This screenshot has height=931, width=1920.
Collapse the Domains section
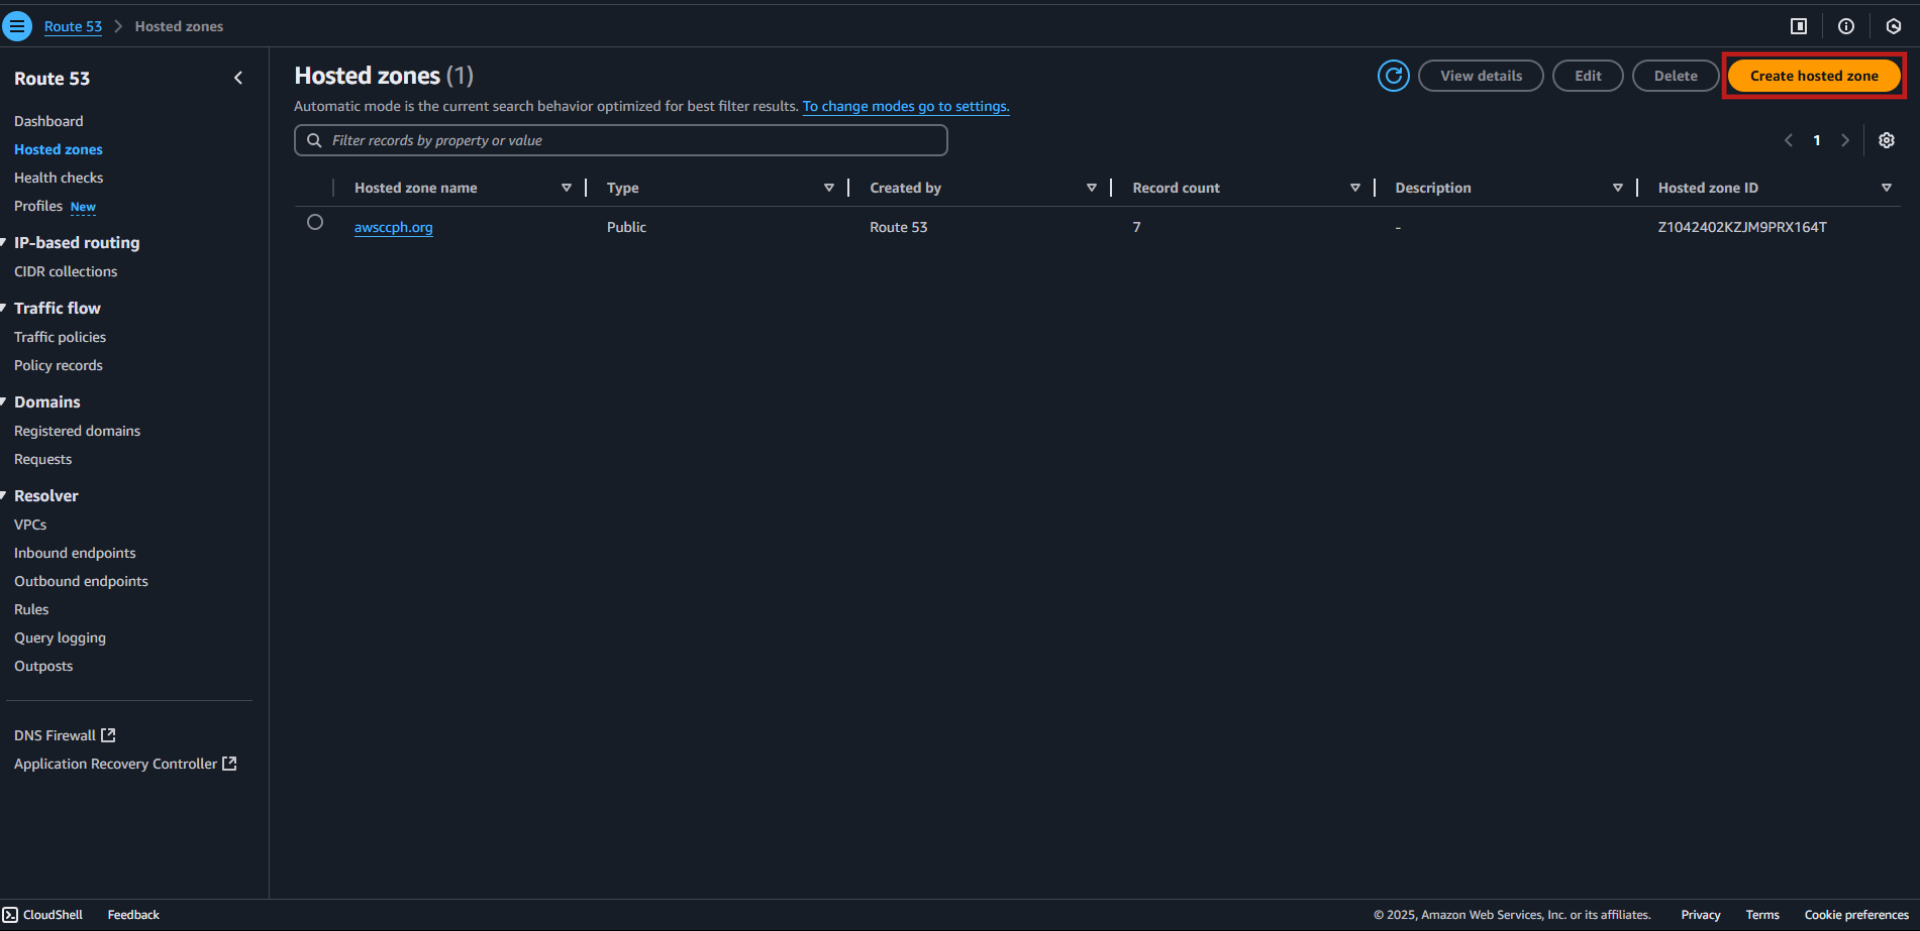pyautogui.click(x=4, y=402)
